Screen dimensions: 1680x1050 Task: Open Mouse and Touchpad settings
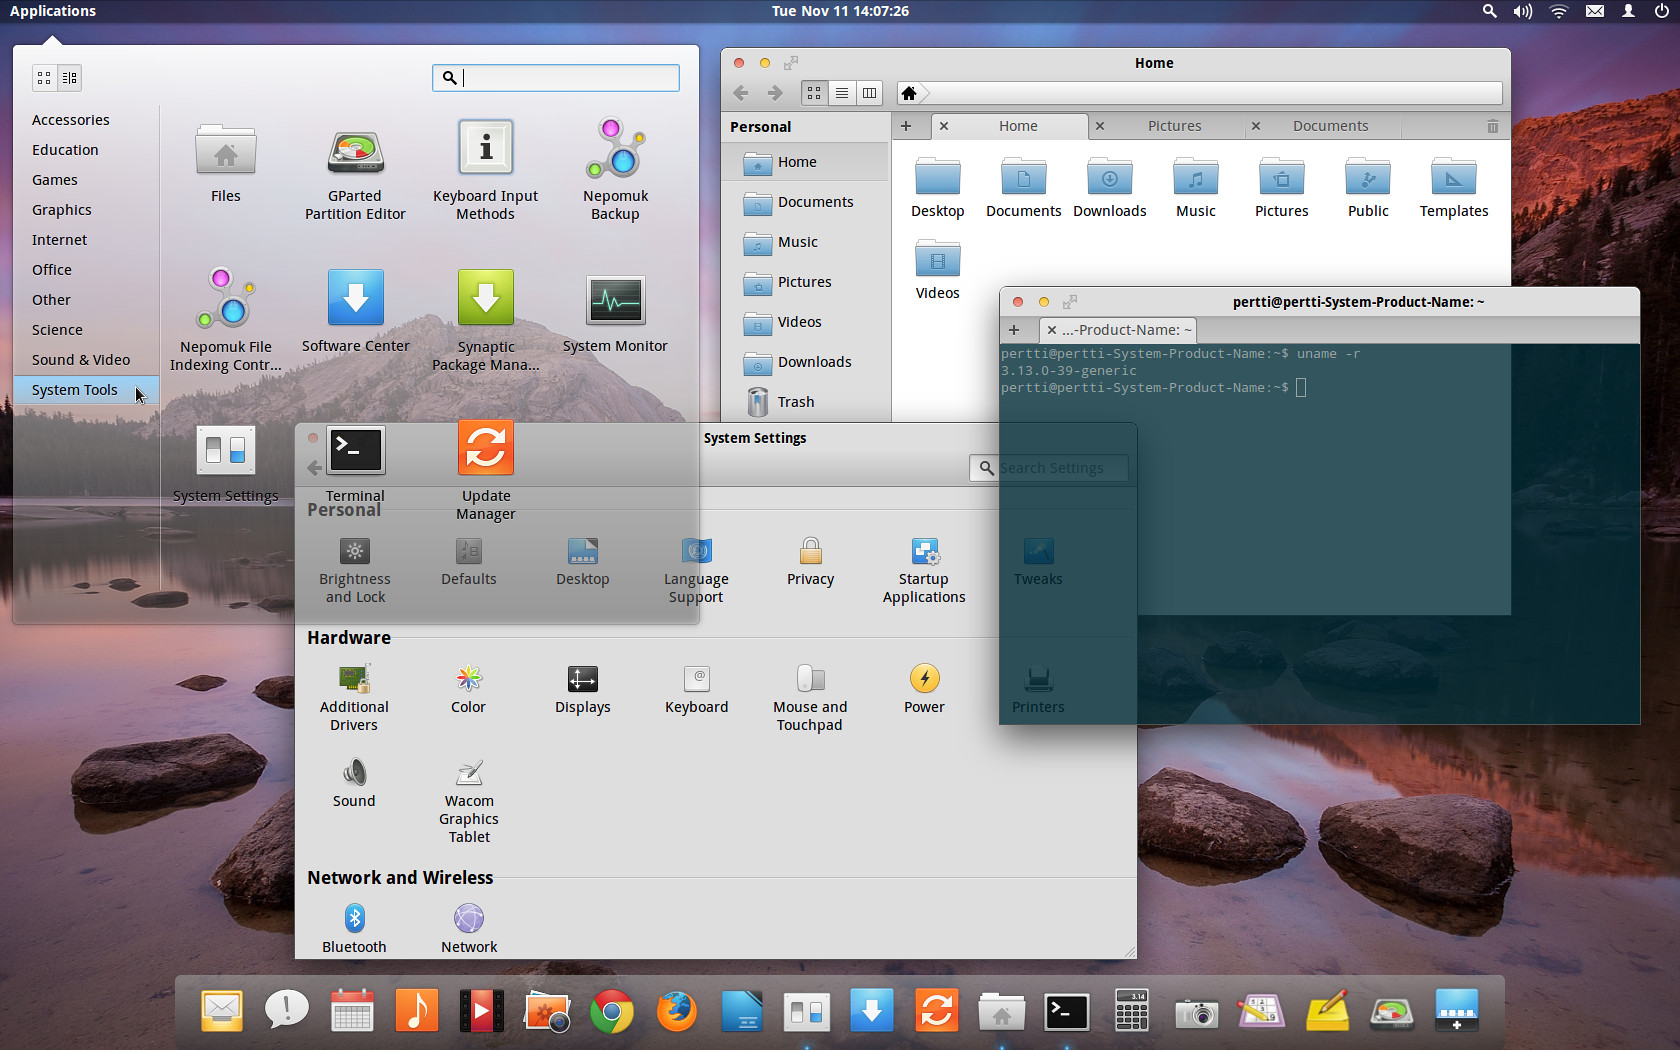[810, 681]
